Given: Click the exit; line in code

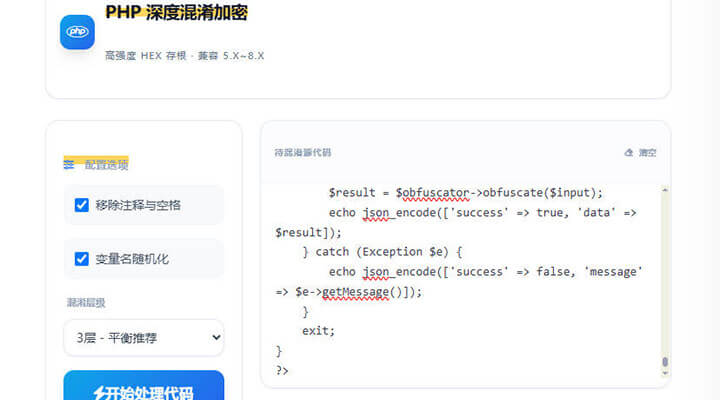Looking at the screenshot, I should 318,331.
